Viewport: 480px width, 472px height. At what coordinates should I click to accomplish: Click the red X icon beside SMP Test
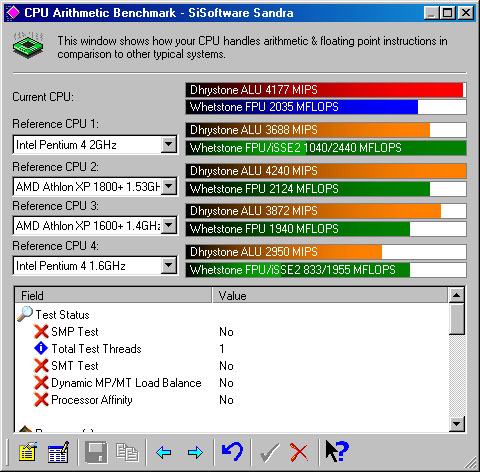(41, 332)
